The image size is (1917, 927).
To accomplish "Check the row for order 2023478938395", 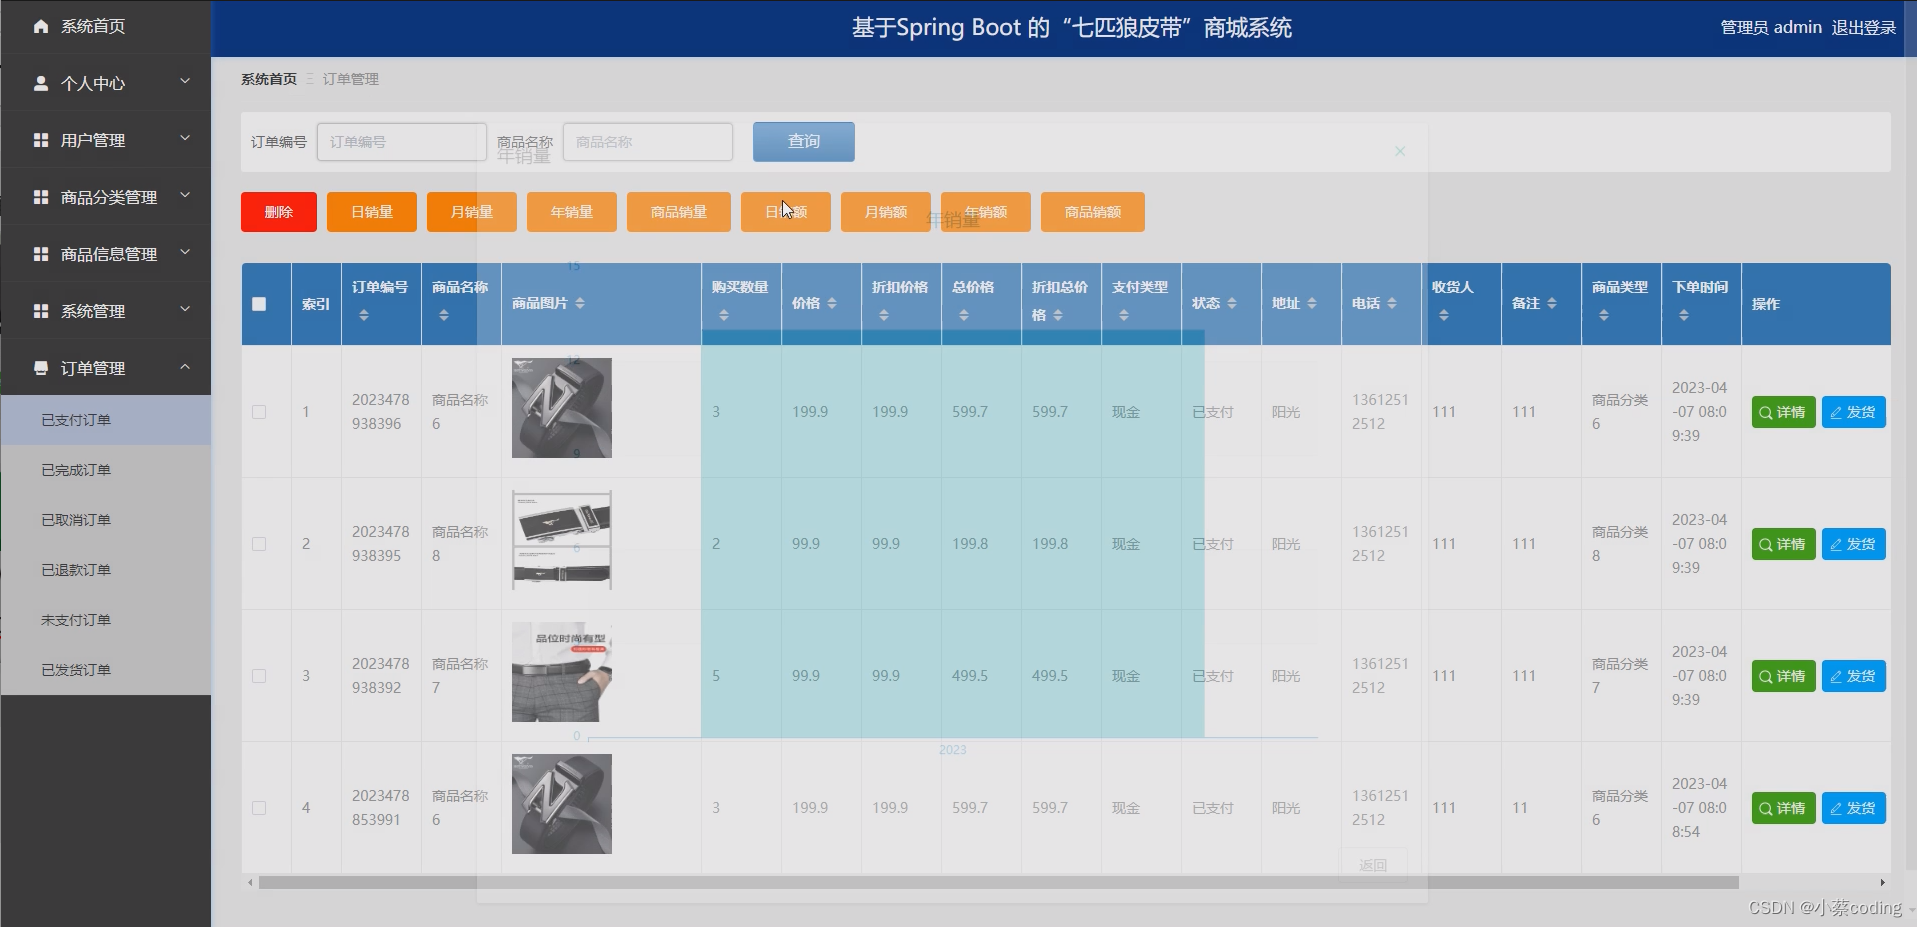I will 259,544.
